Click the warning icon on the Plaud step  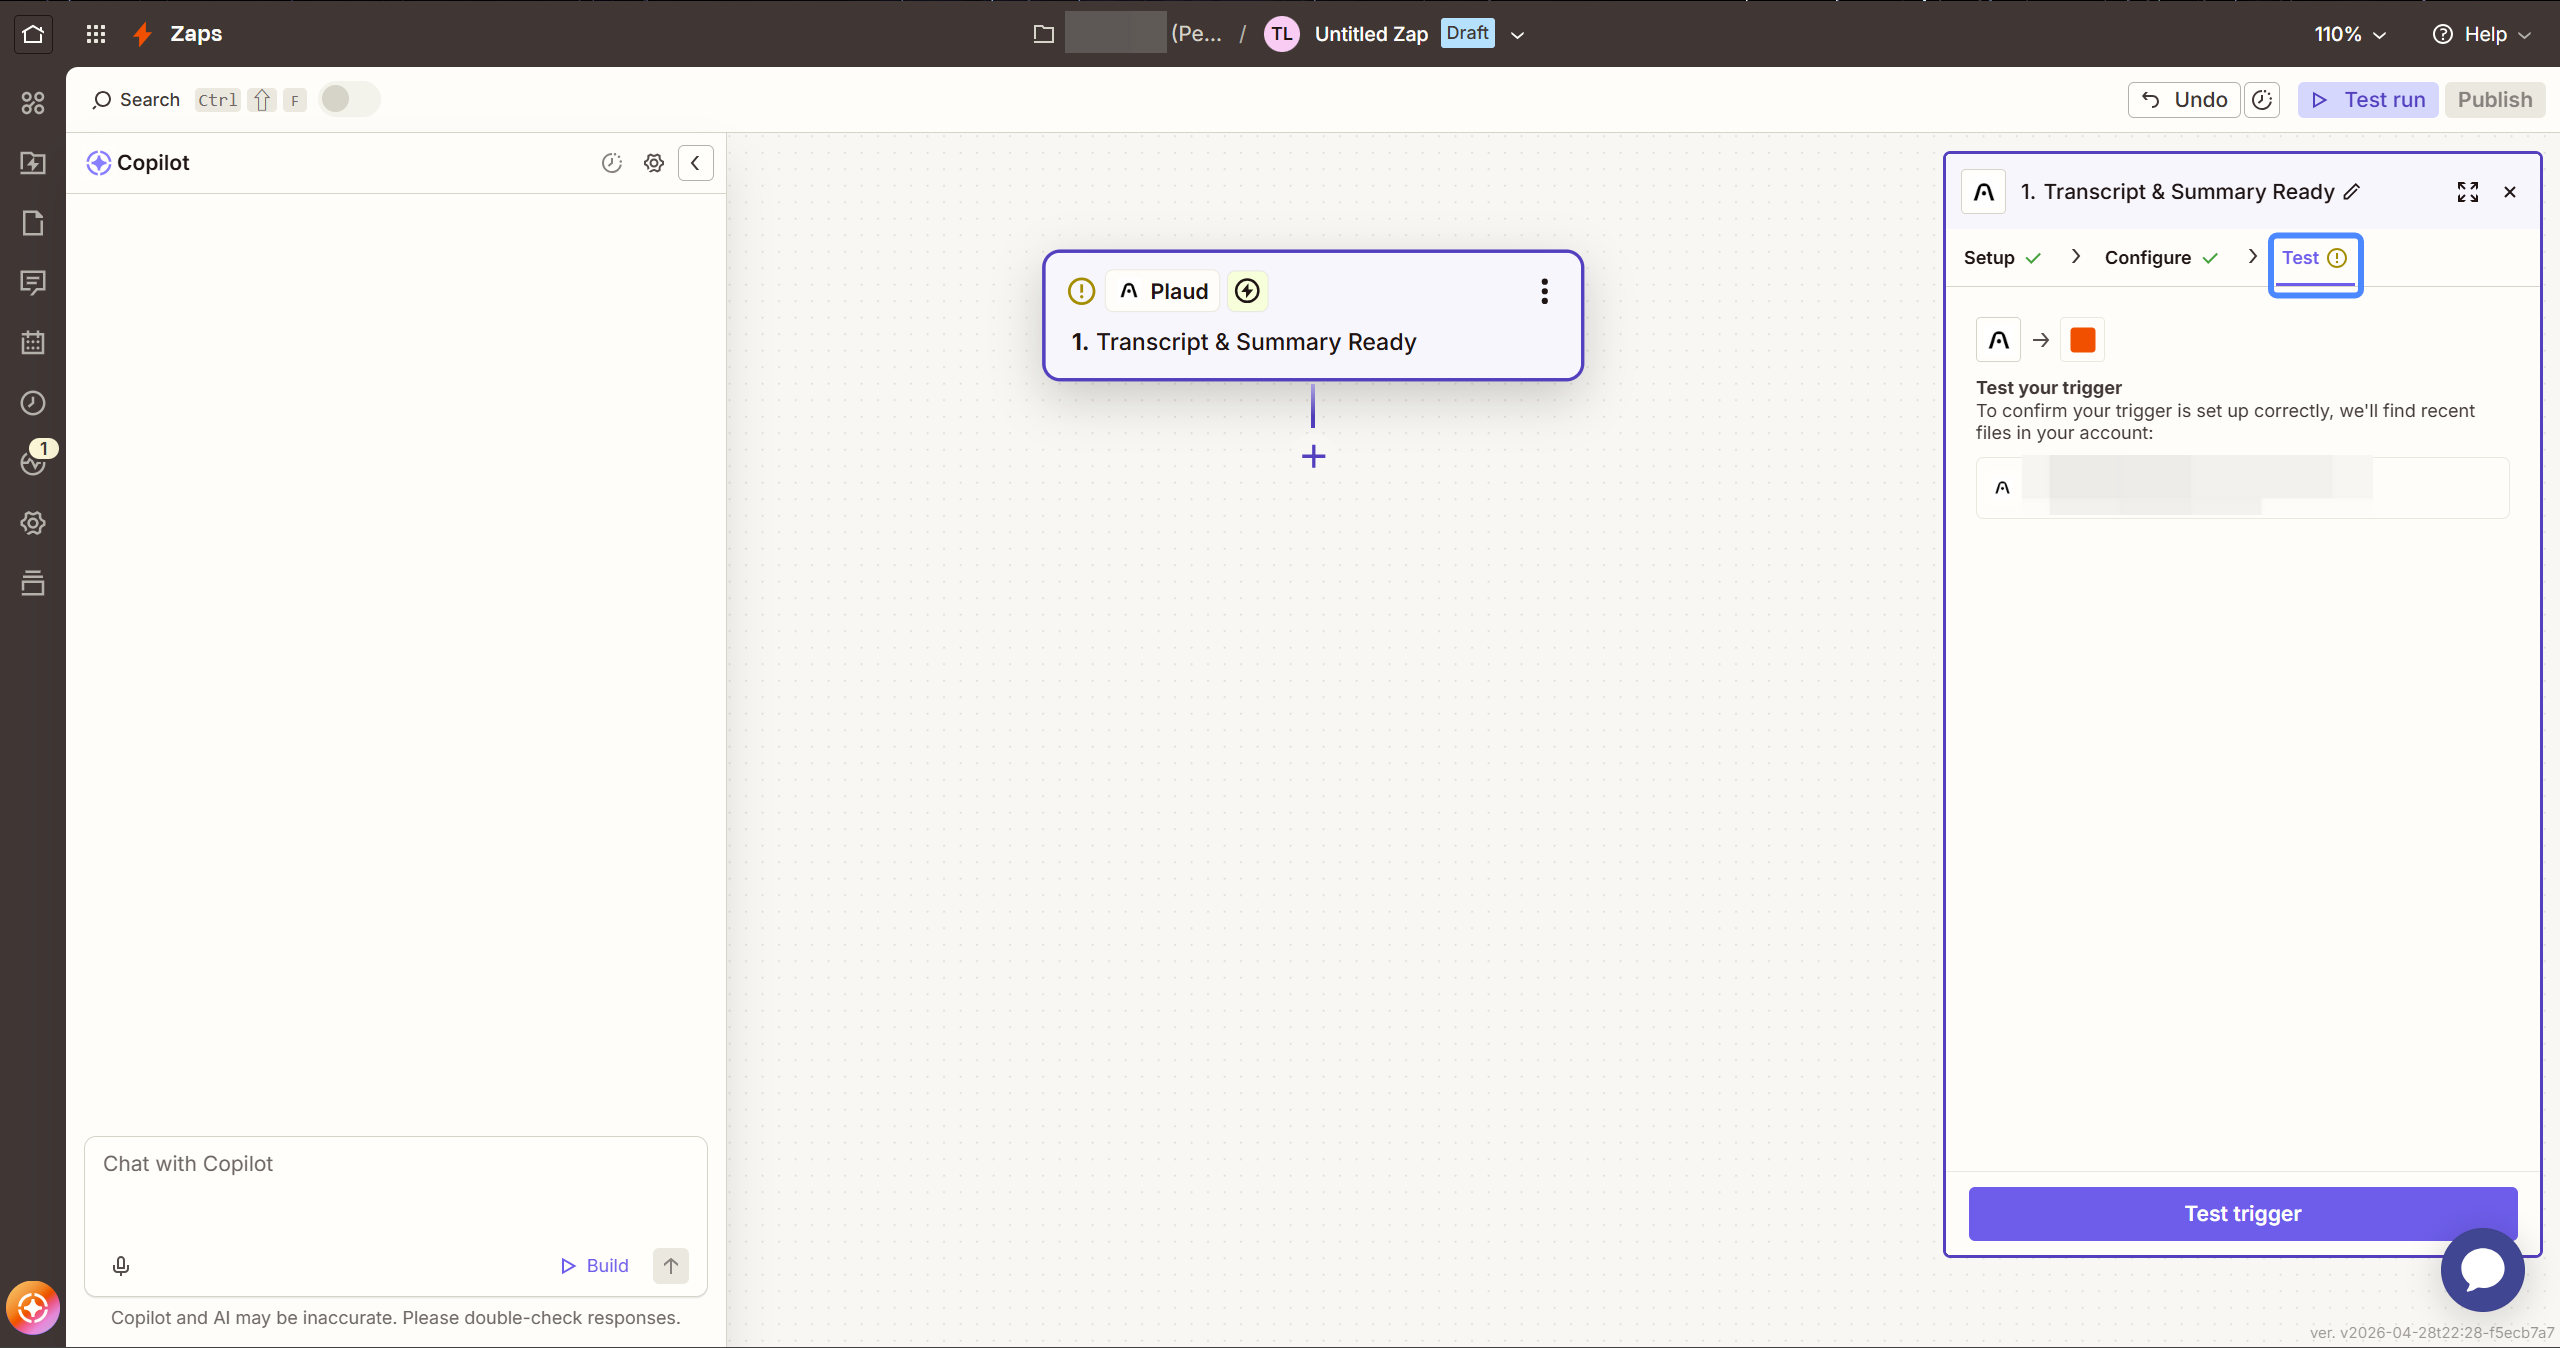pyautogui.click(x=1081, y=291)
